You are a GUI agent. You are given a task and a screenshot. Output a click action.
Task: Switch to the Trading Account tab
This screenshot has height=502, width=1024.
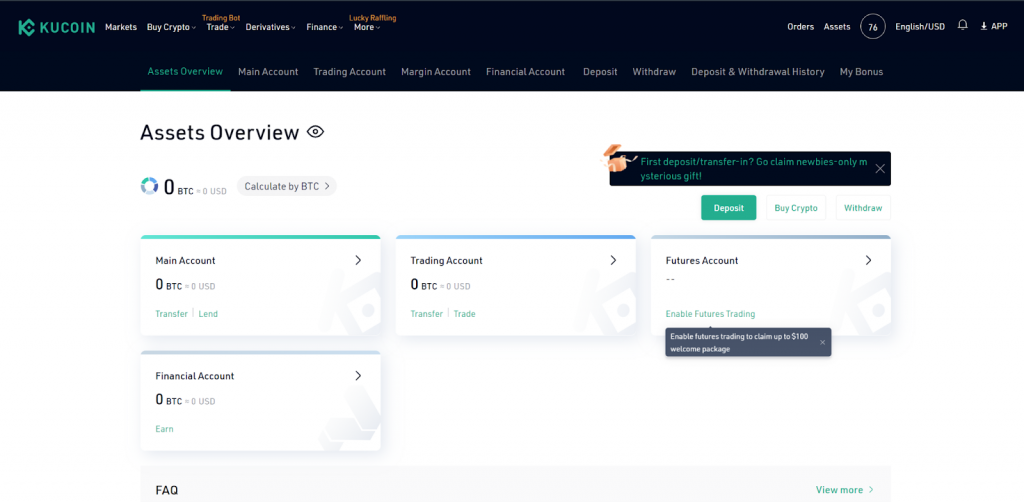point(349,72)
